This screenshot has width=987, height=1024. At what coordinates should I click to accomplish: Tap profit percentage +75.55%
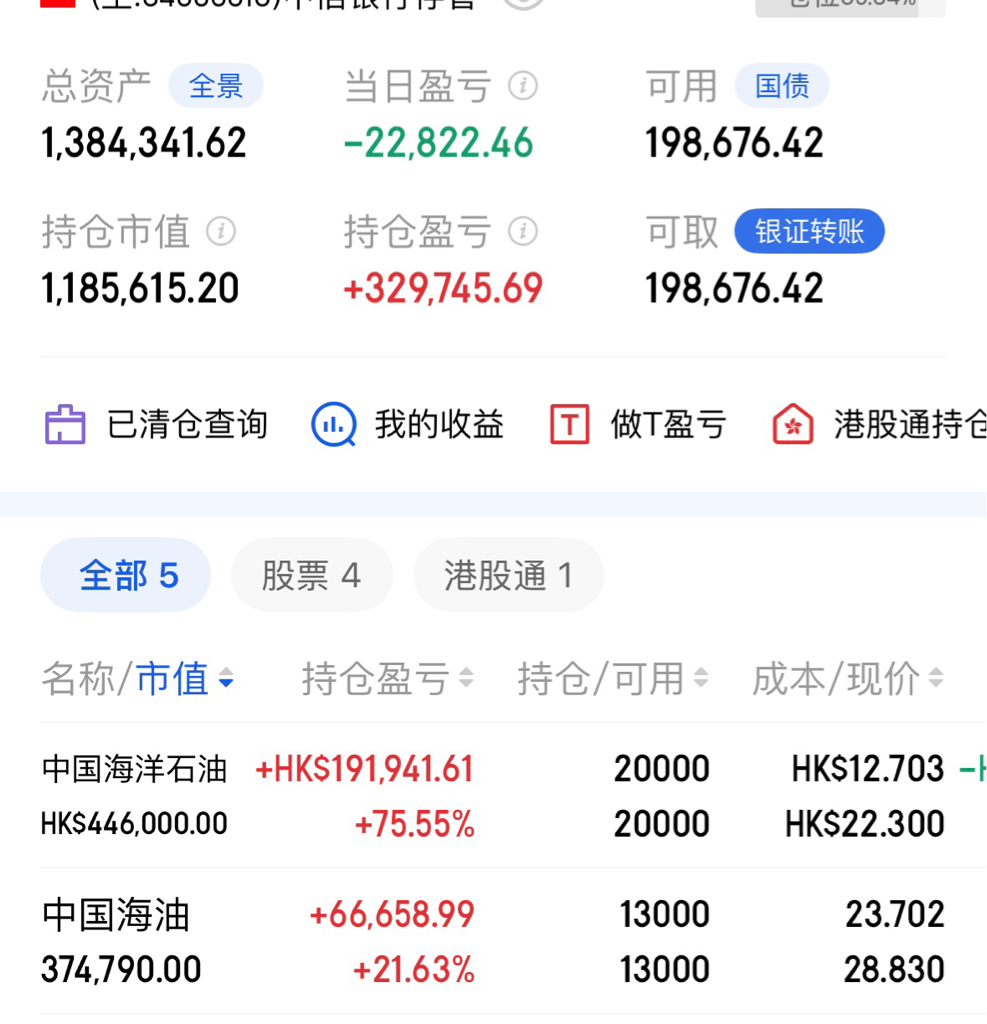click(x=414, y=824)
